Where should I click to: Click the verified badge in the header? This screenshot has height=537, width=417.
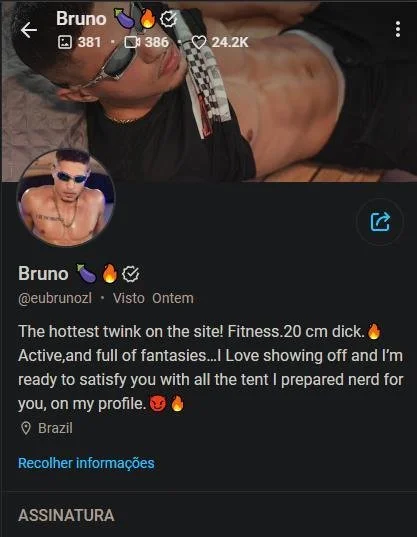point(168,19)
